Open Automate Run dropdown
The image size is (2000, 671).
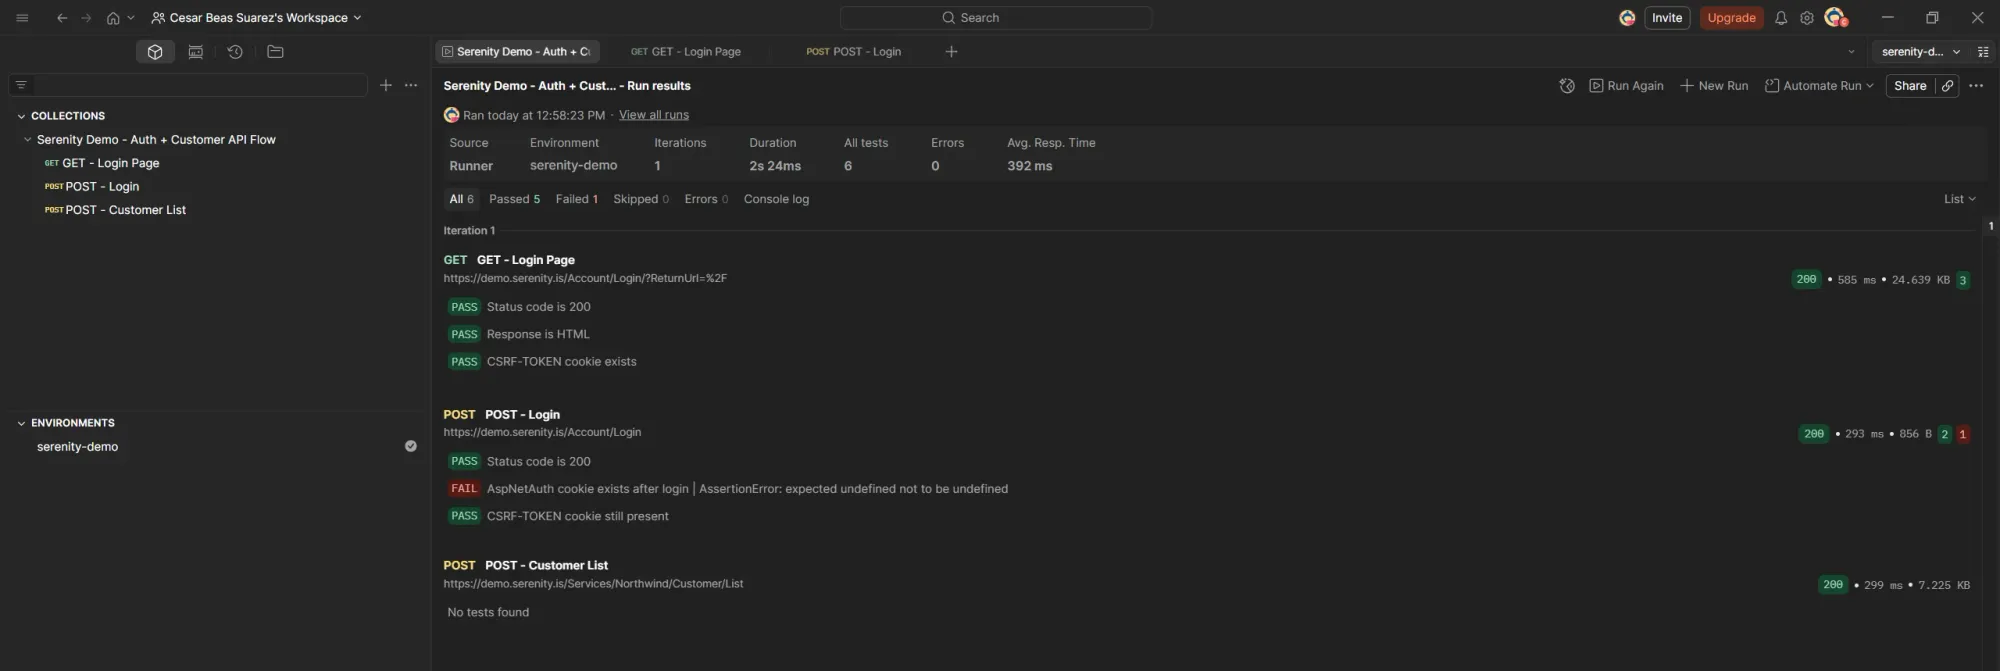click(x=1819, y=86)
